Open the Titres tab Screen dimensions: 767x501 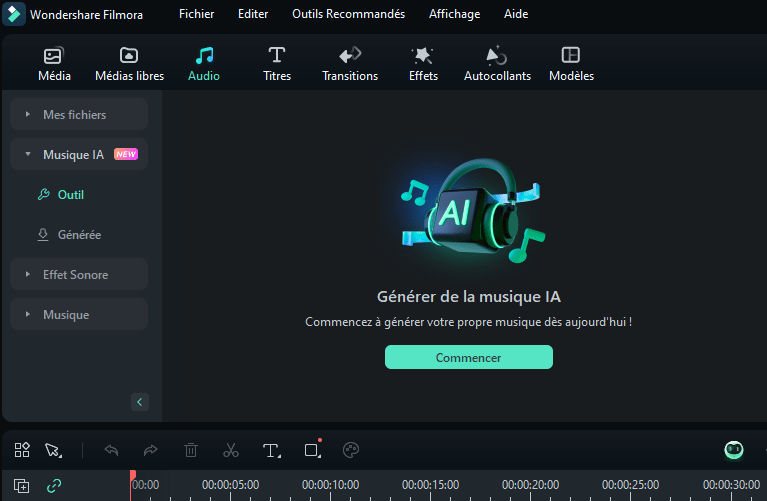point(277,64)
